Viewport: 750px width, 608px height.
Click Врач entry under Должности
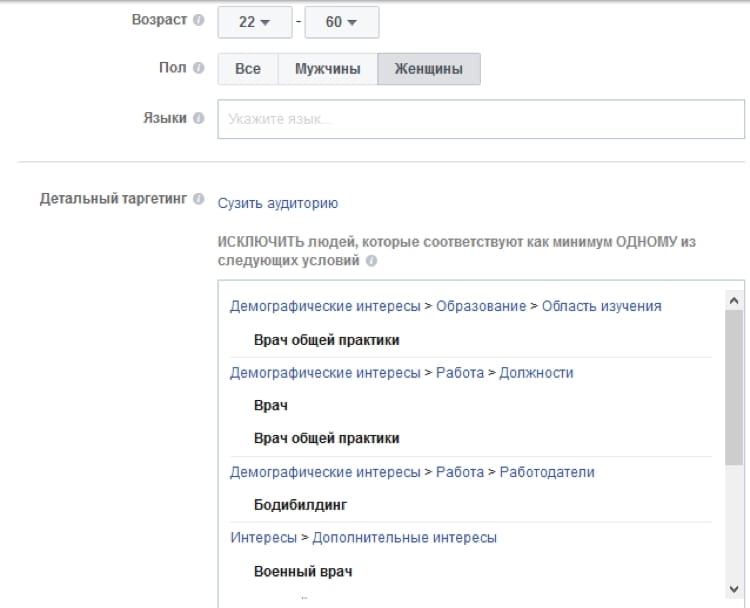(270, 406)
